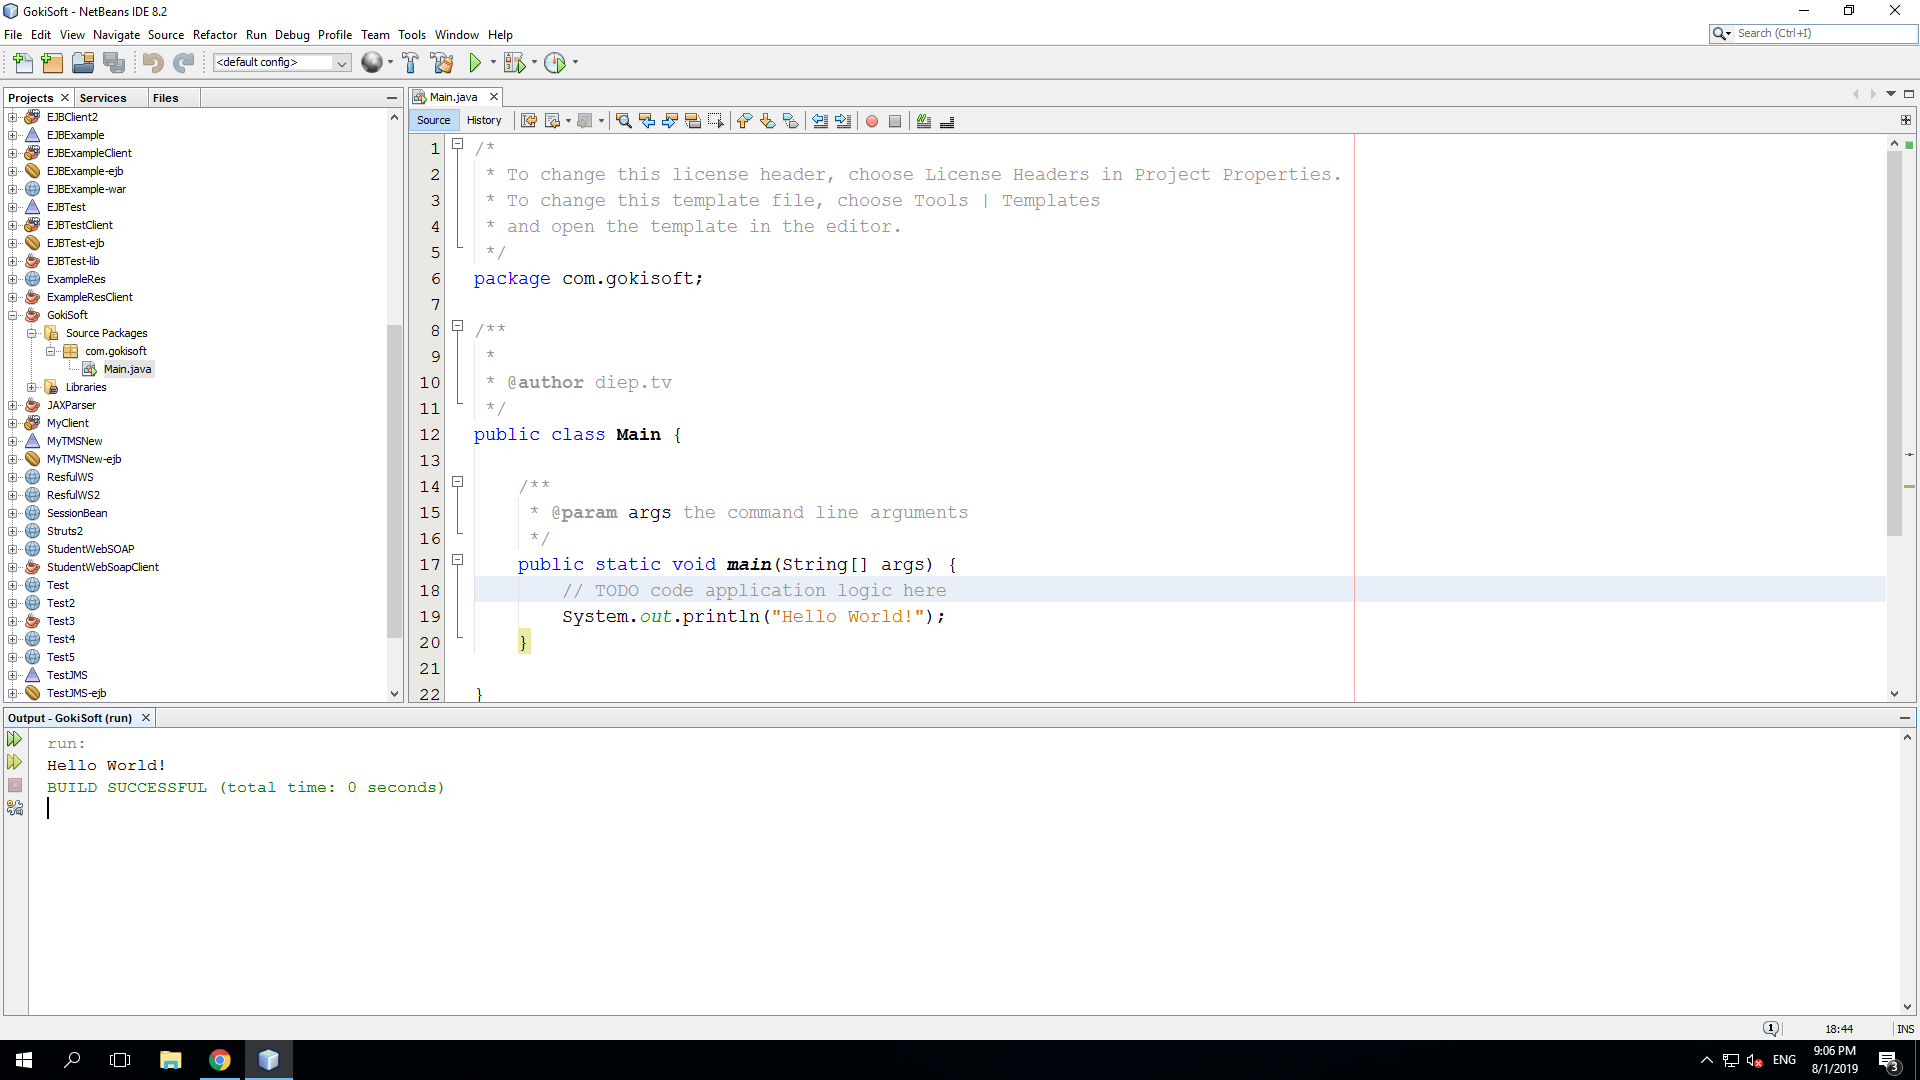
Task: Run the project with green play icon
Action: [x=475, y=63]
